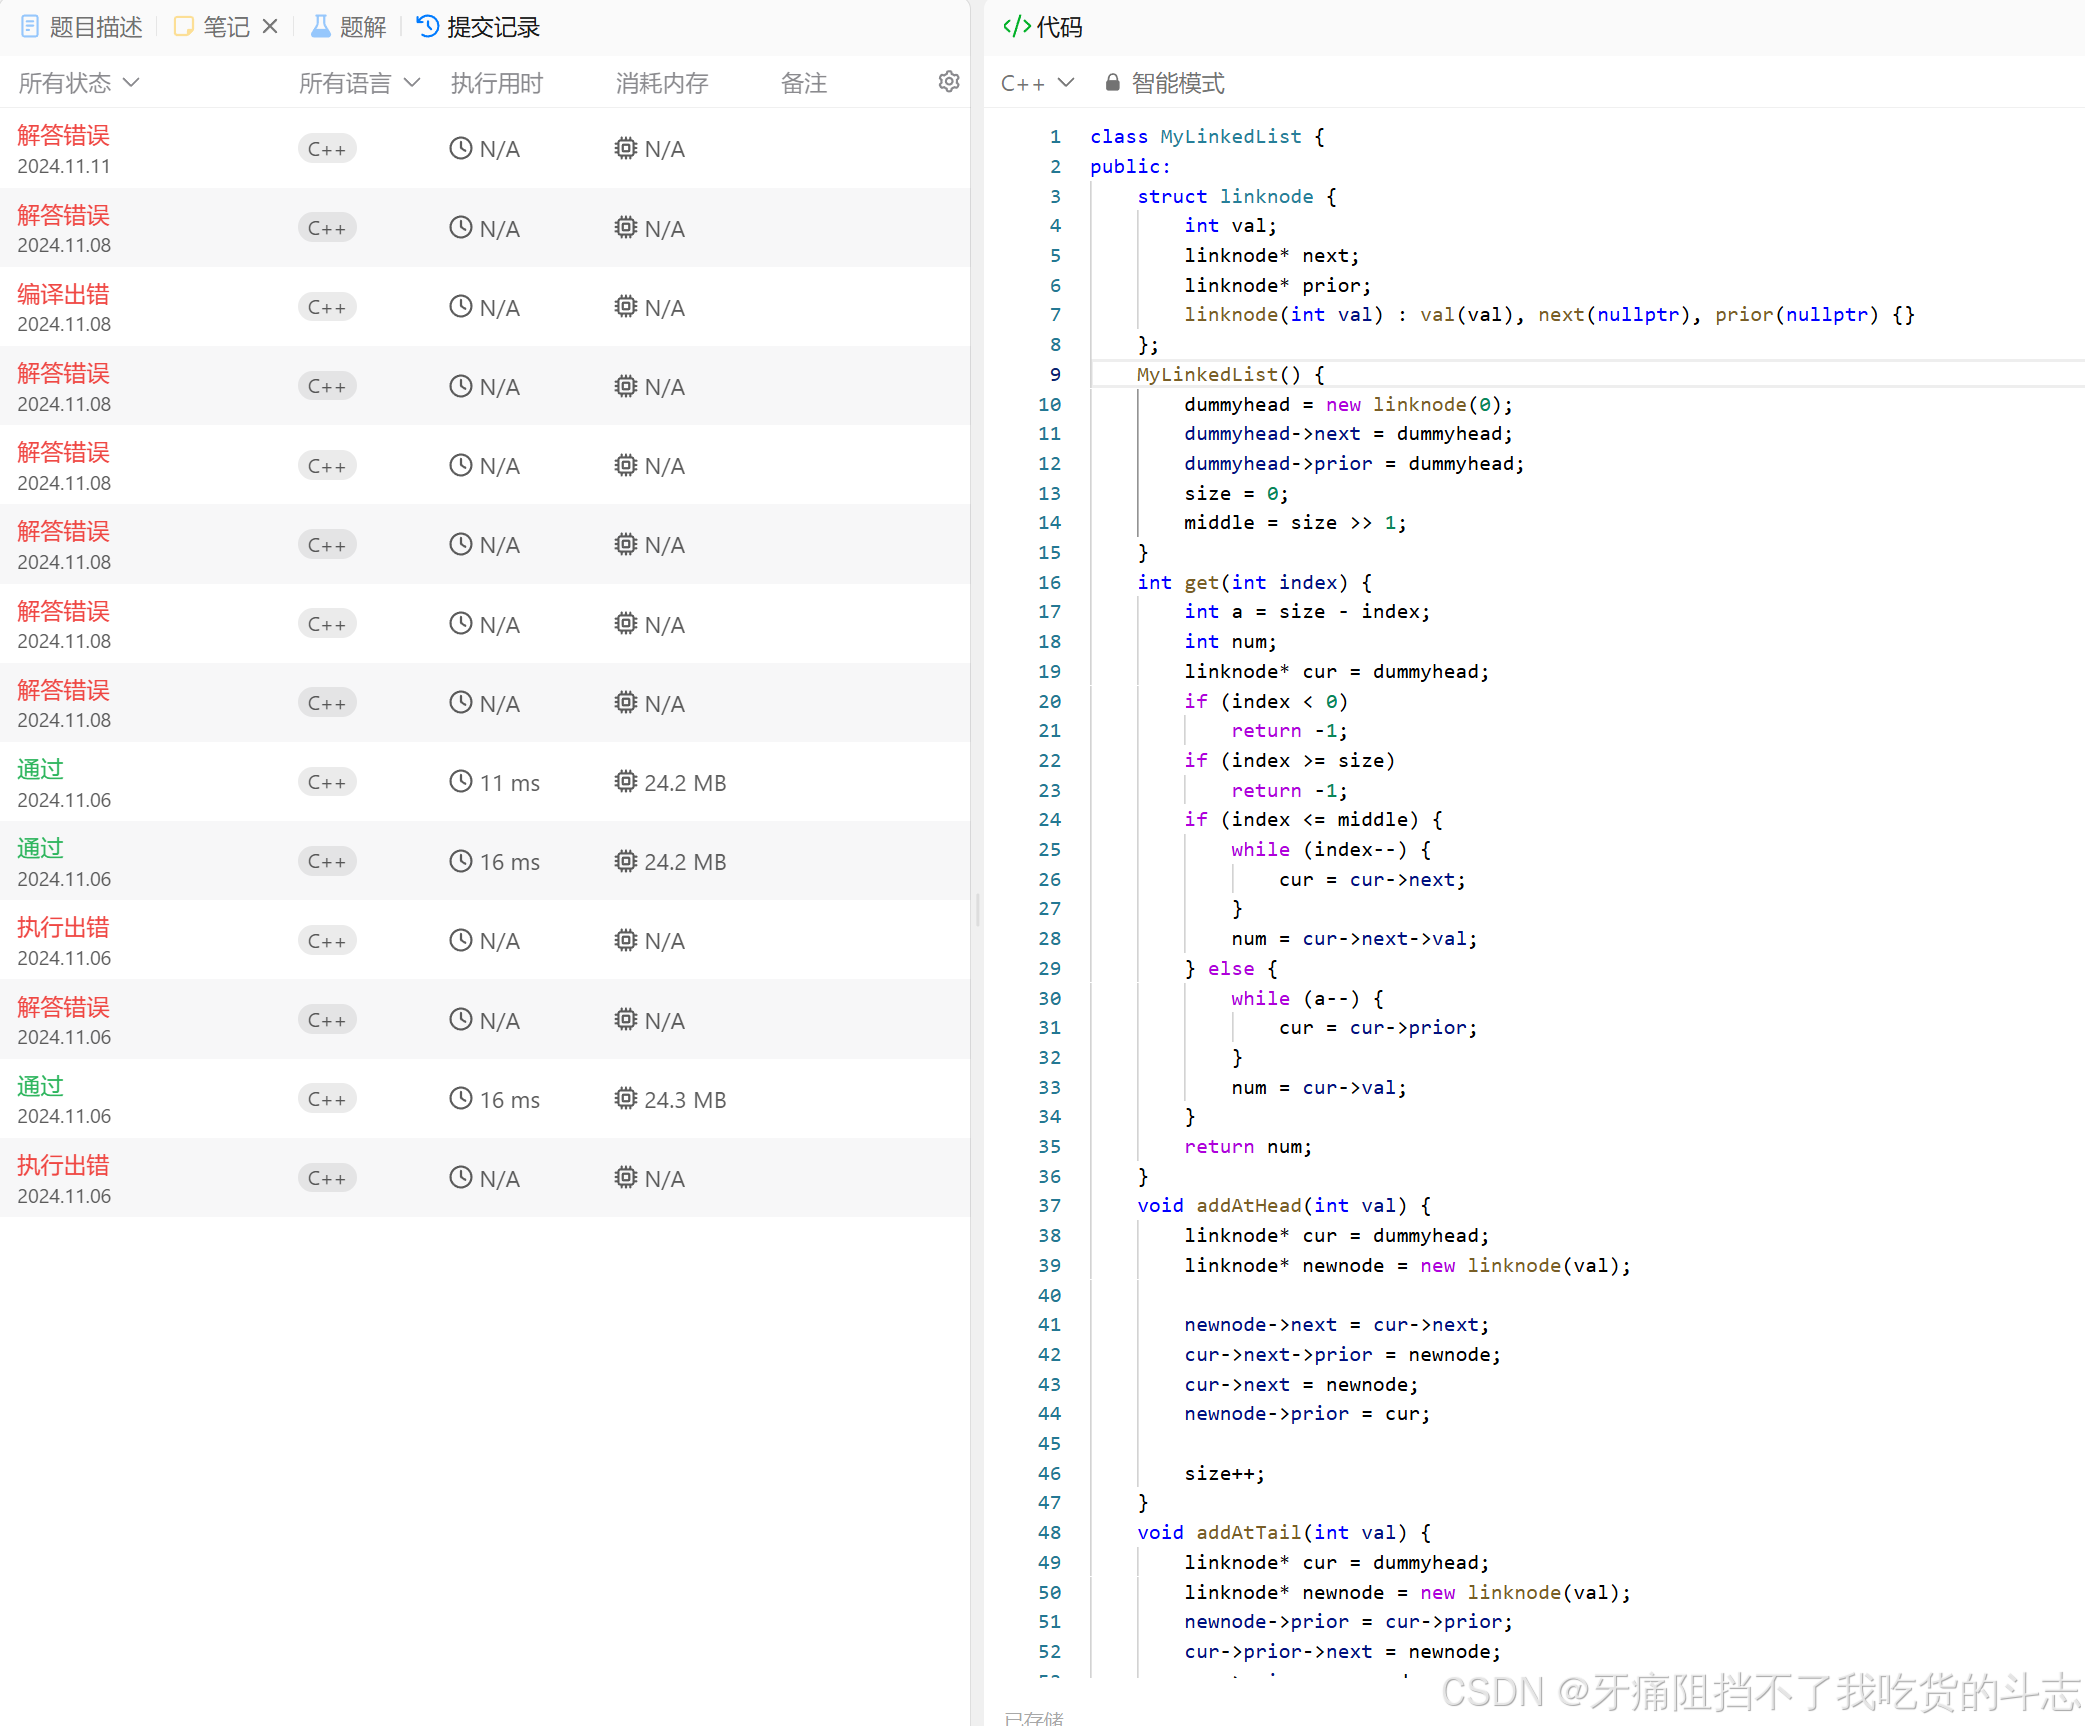Click the 提交记录 history clock icon

(x=428, y=27)
